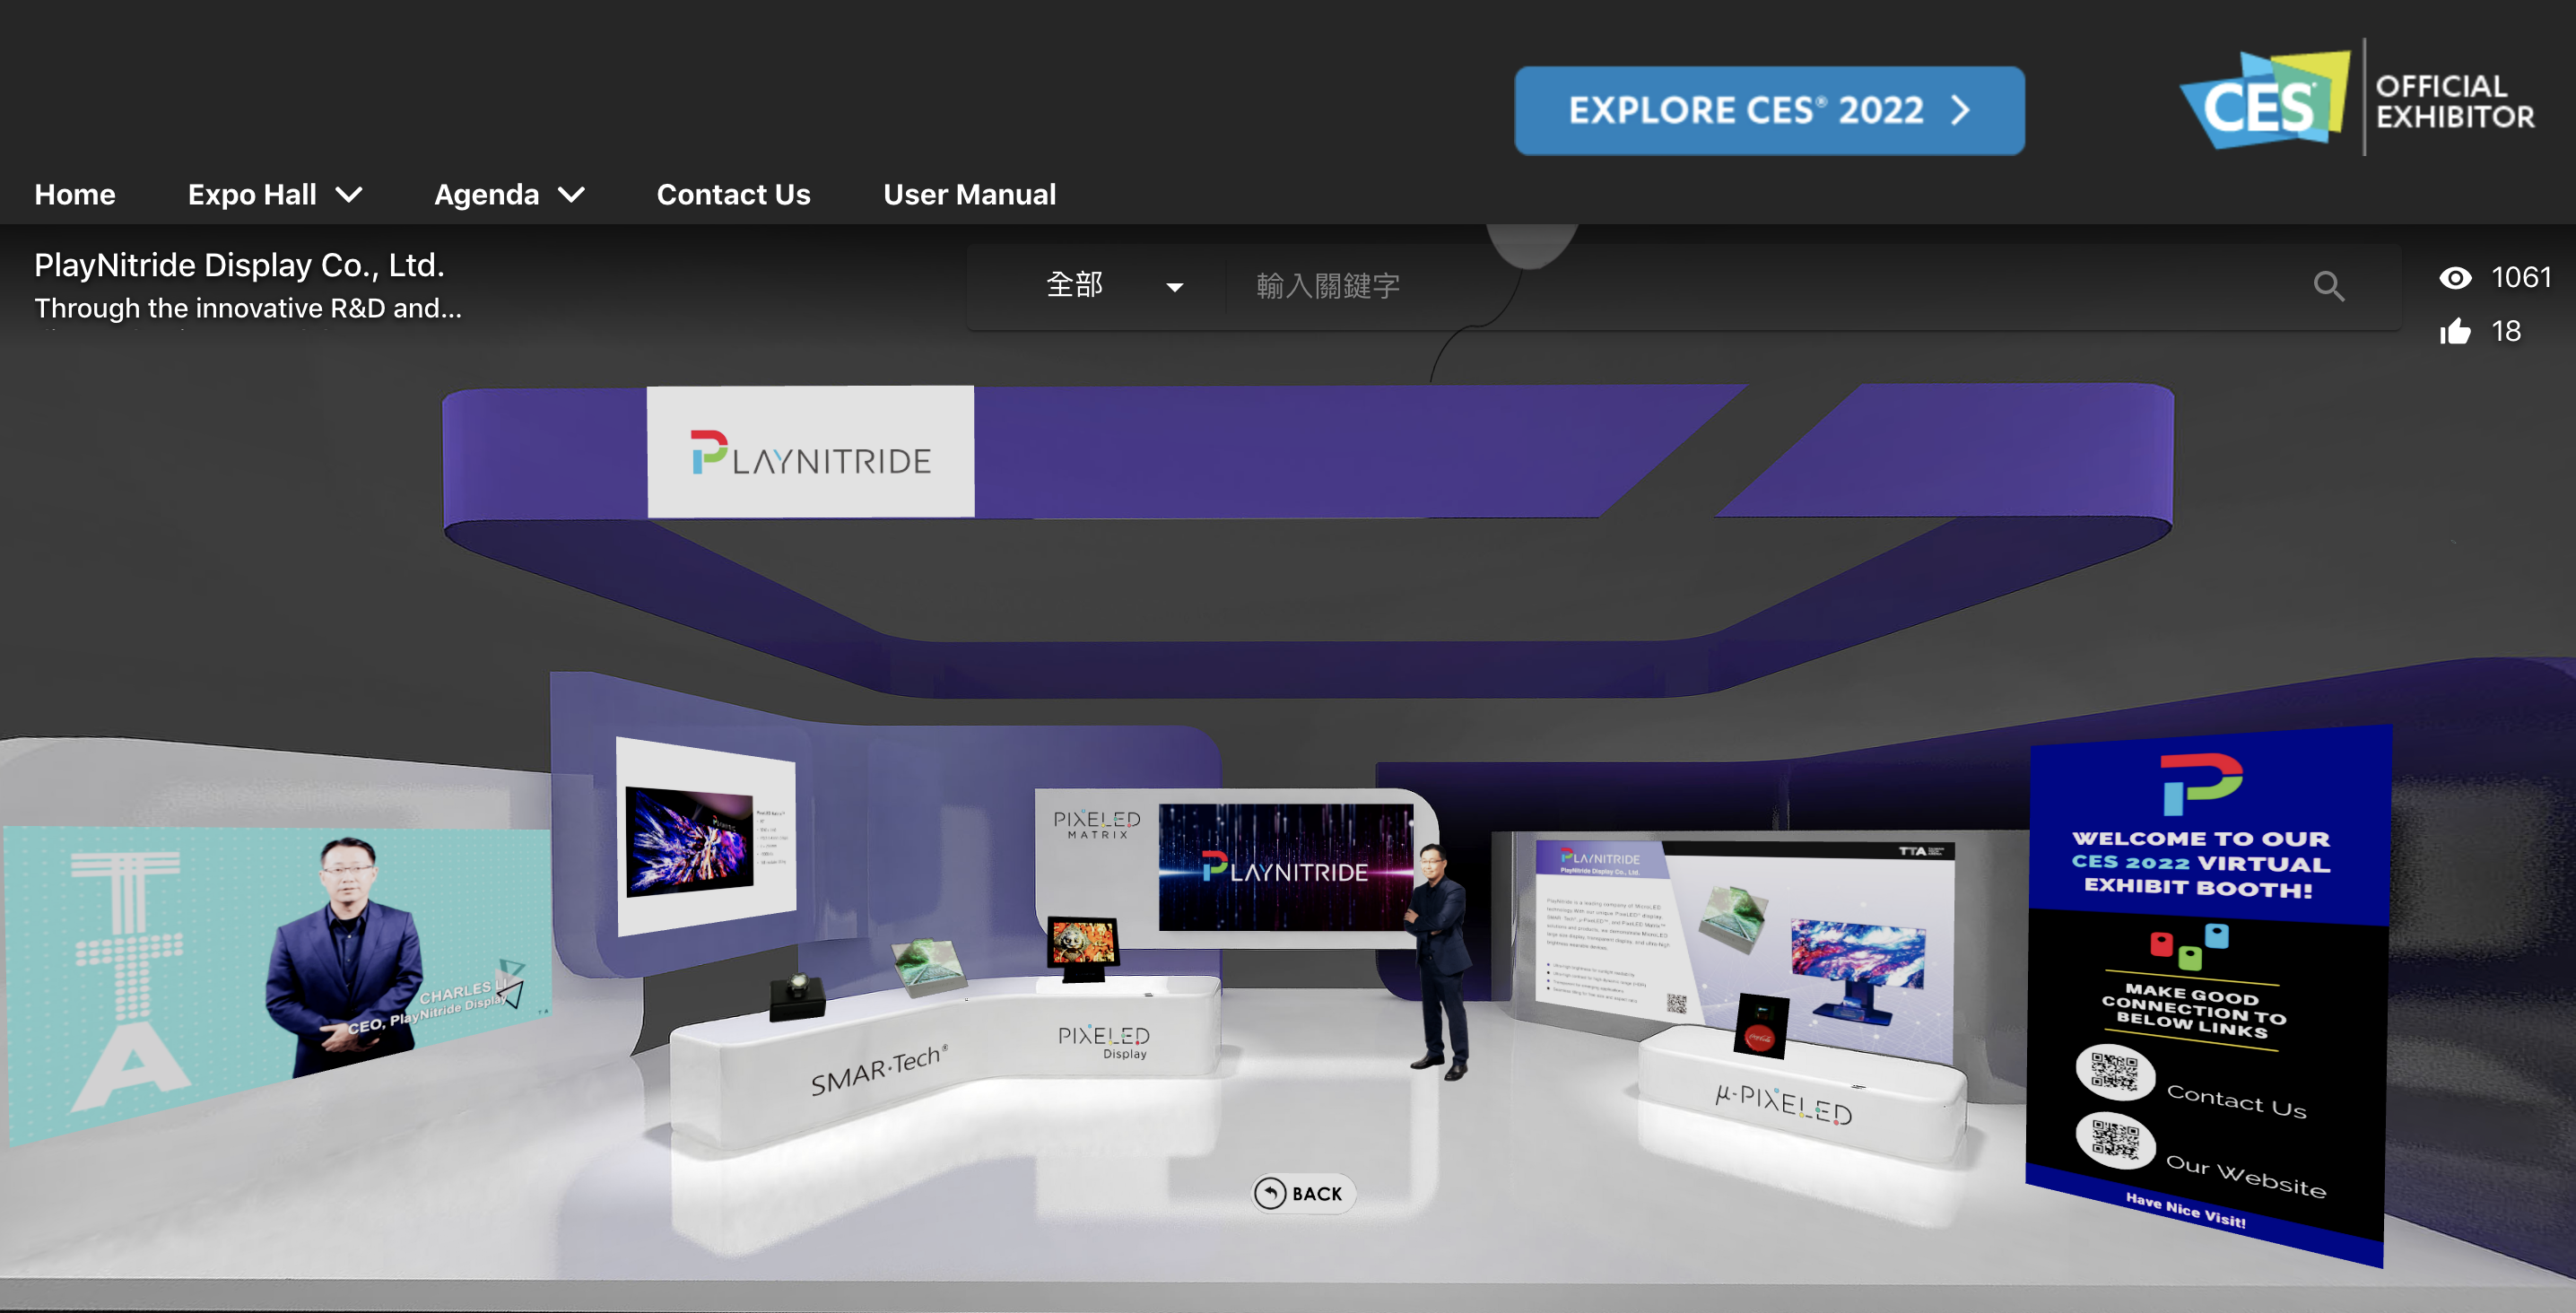Click the BACK button in booth

[x=1303, y=1193]
